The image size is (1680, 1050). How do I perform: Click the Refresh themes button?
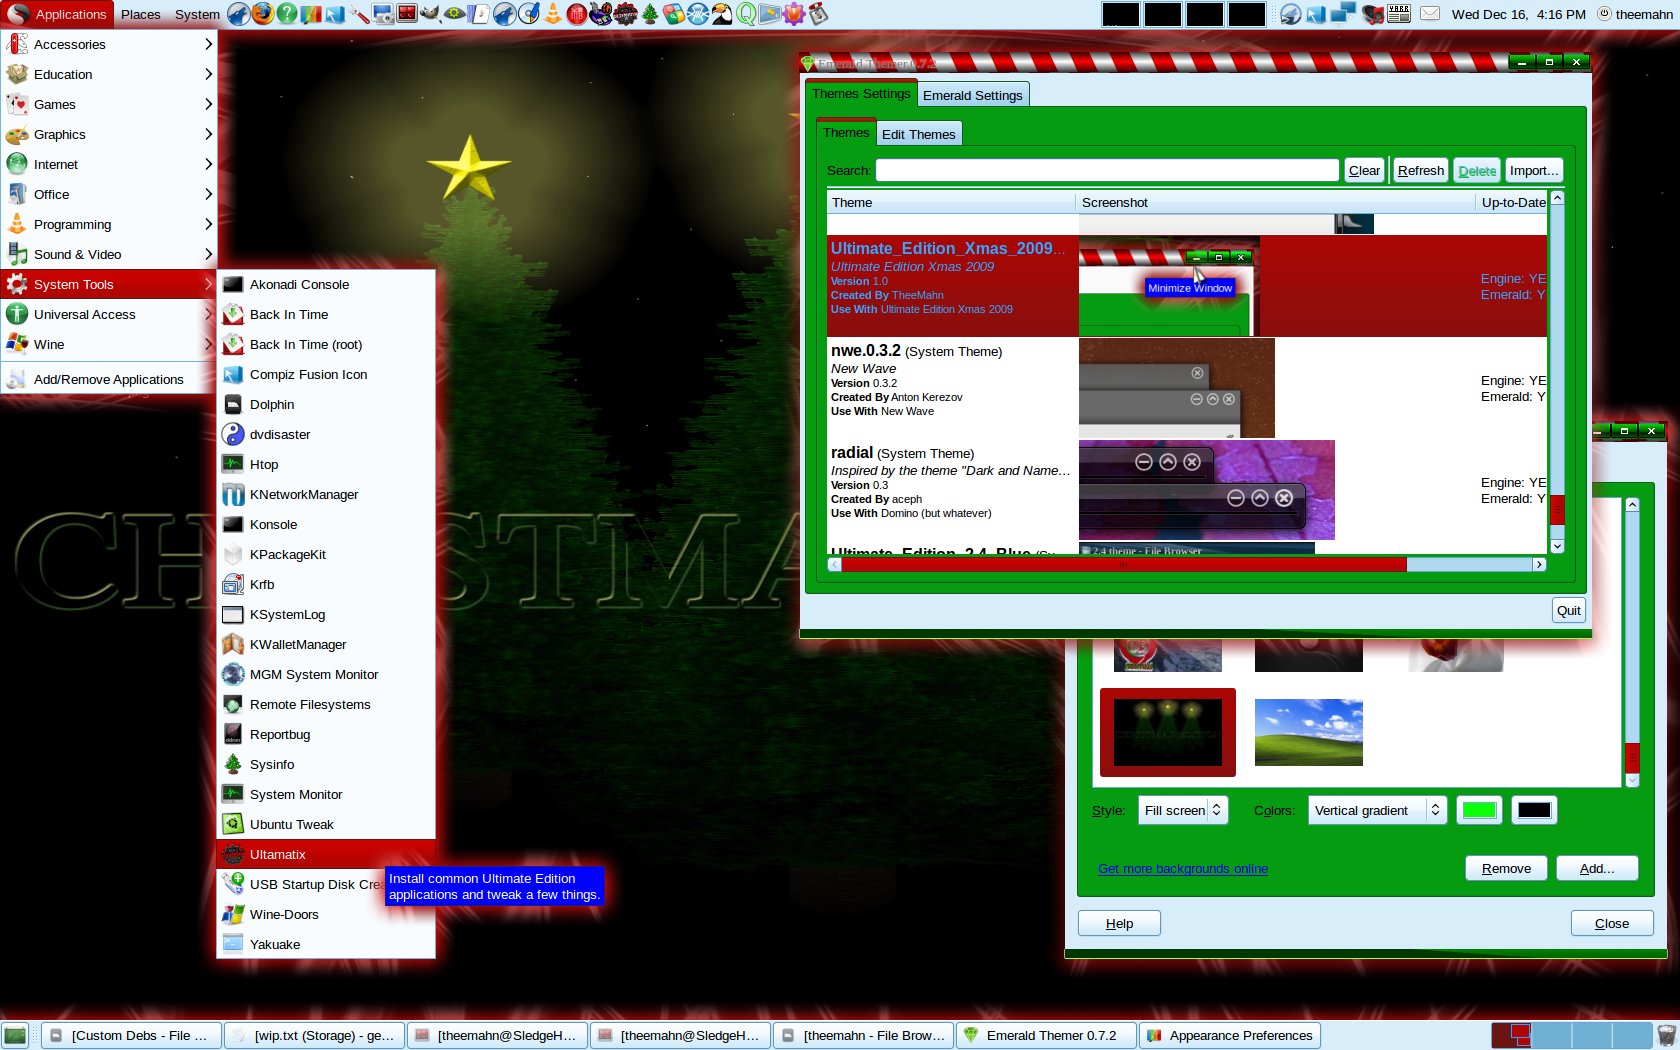[1420, 170]
